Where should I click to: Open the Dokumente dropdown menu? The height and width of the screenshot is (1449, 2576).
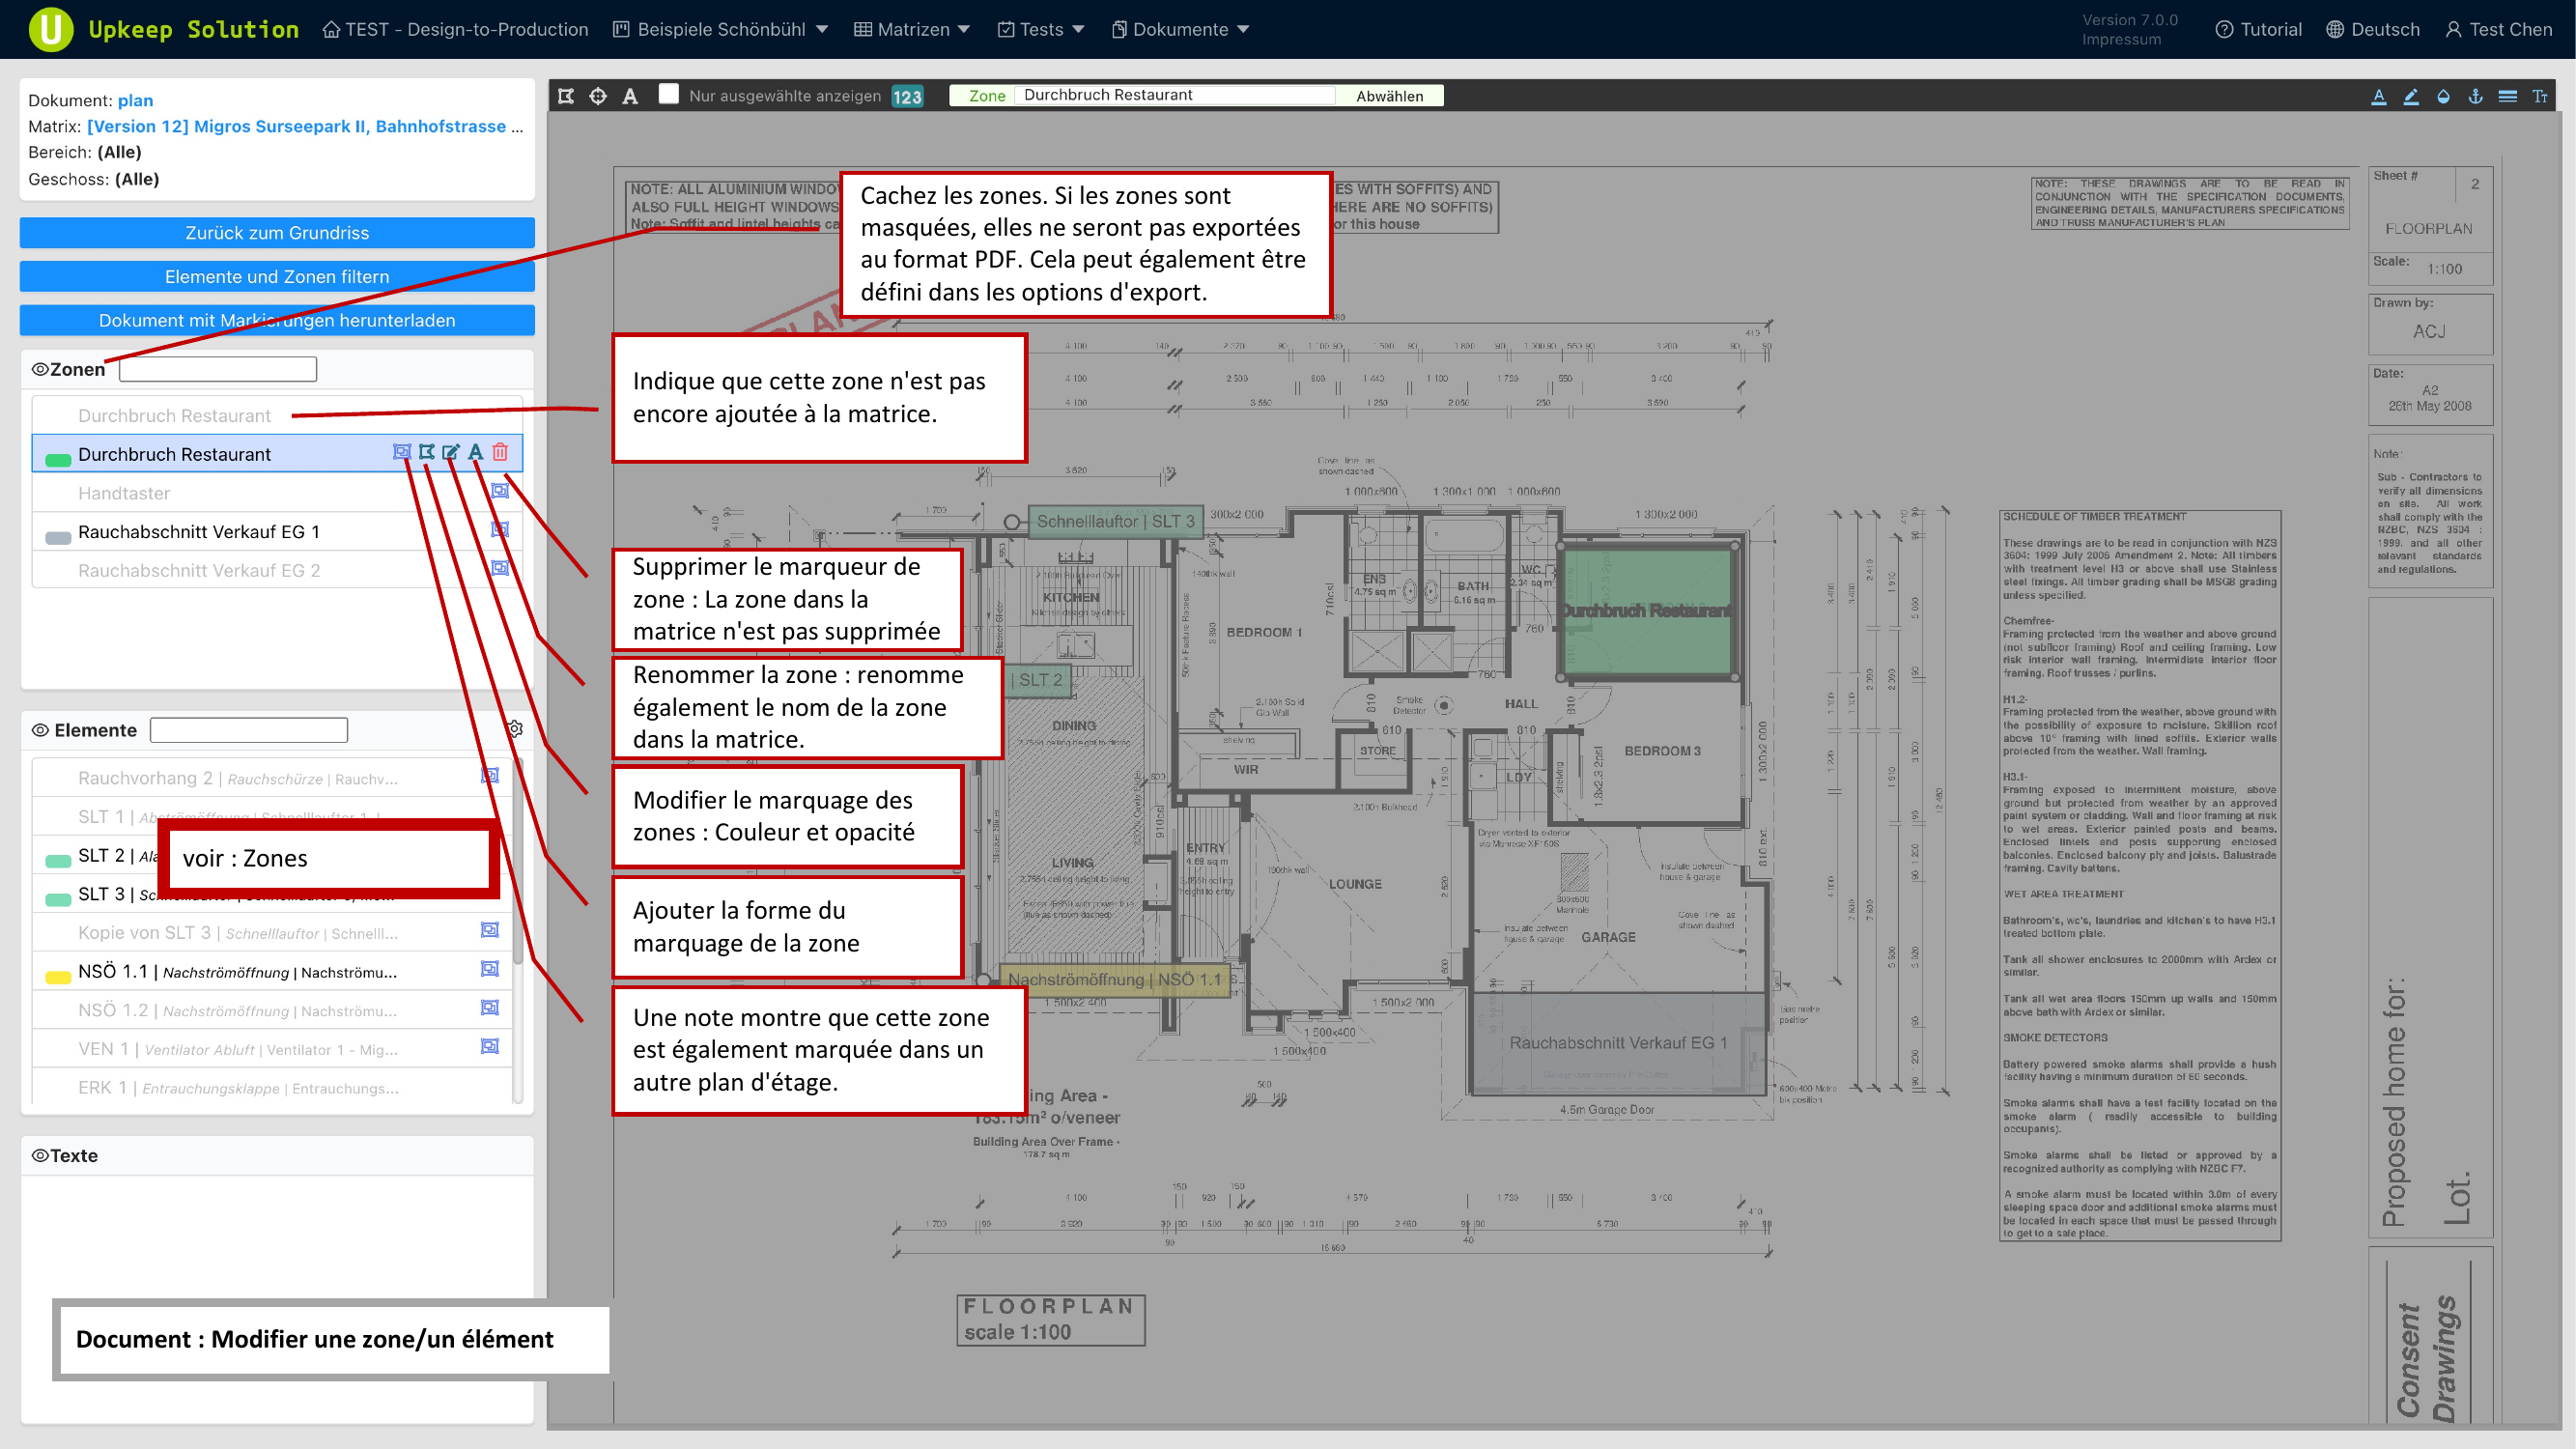pyautogui.click(x=1181, y=29)
